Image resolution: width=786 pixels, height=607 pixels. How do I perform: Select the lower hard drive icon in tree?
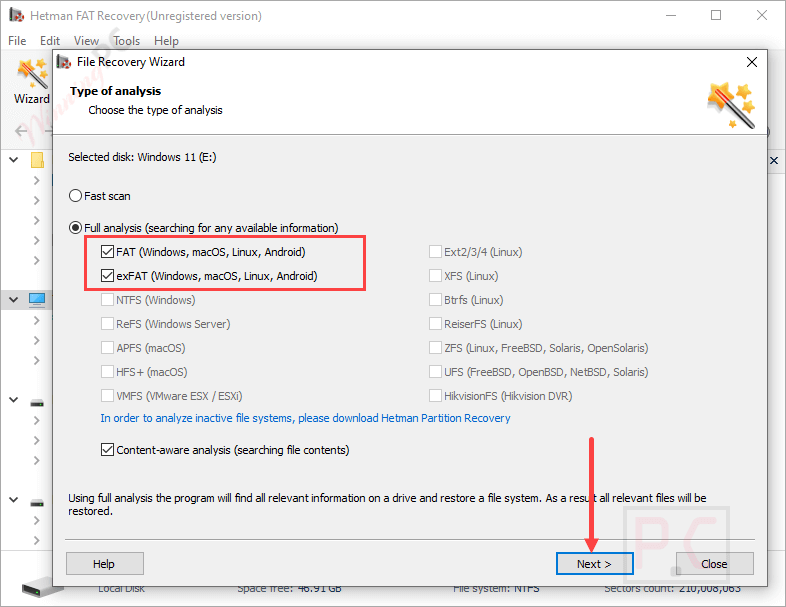[37, 503]
